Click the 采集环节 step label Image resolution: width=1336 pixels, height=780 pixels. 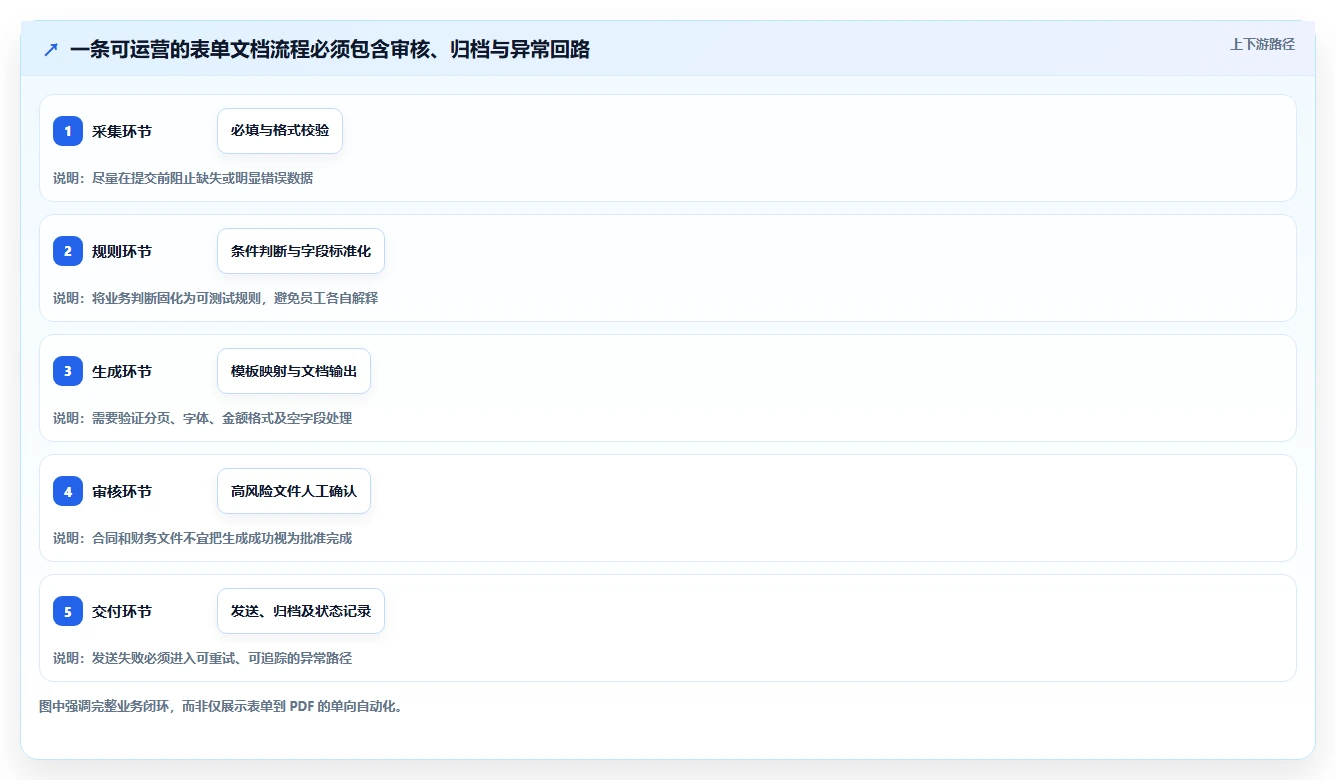click(x=122, y=131)
